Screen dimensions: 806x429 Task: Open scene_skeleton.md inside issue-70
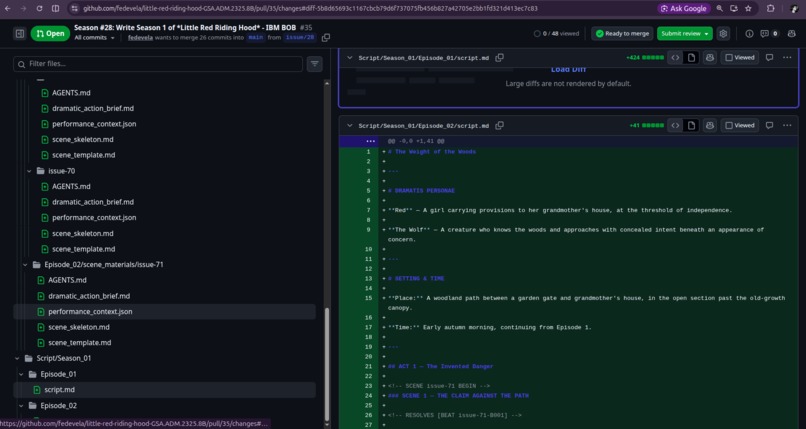[x=83, y=233]
